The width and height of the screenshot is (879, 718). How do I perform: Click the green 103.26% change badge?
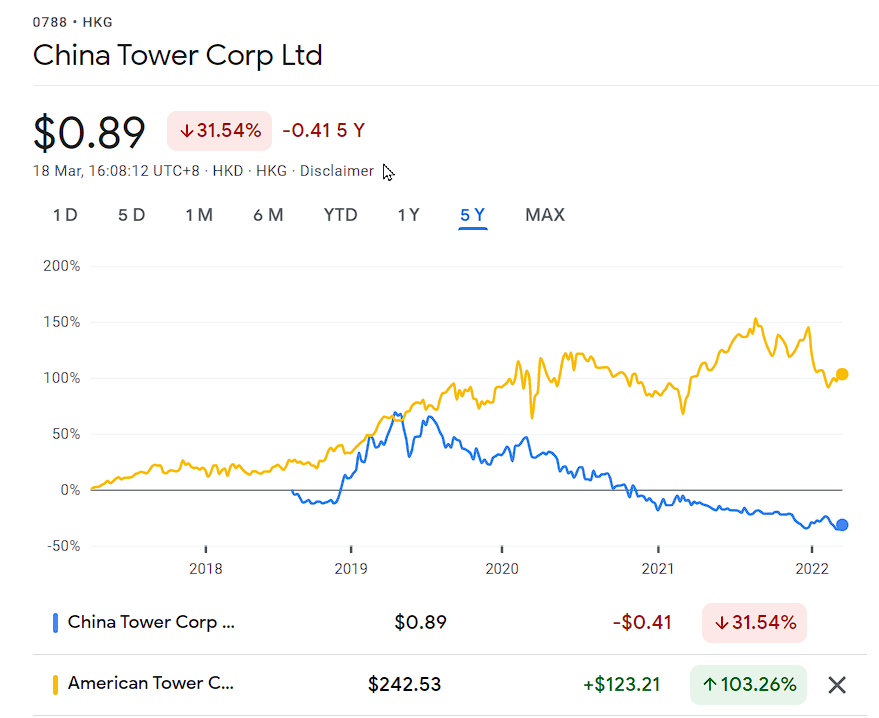[x=748, y=684]
